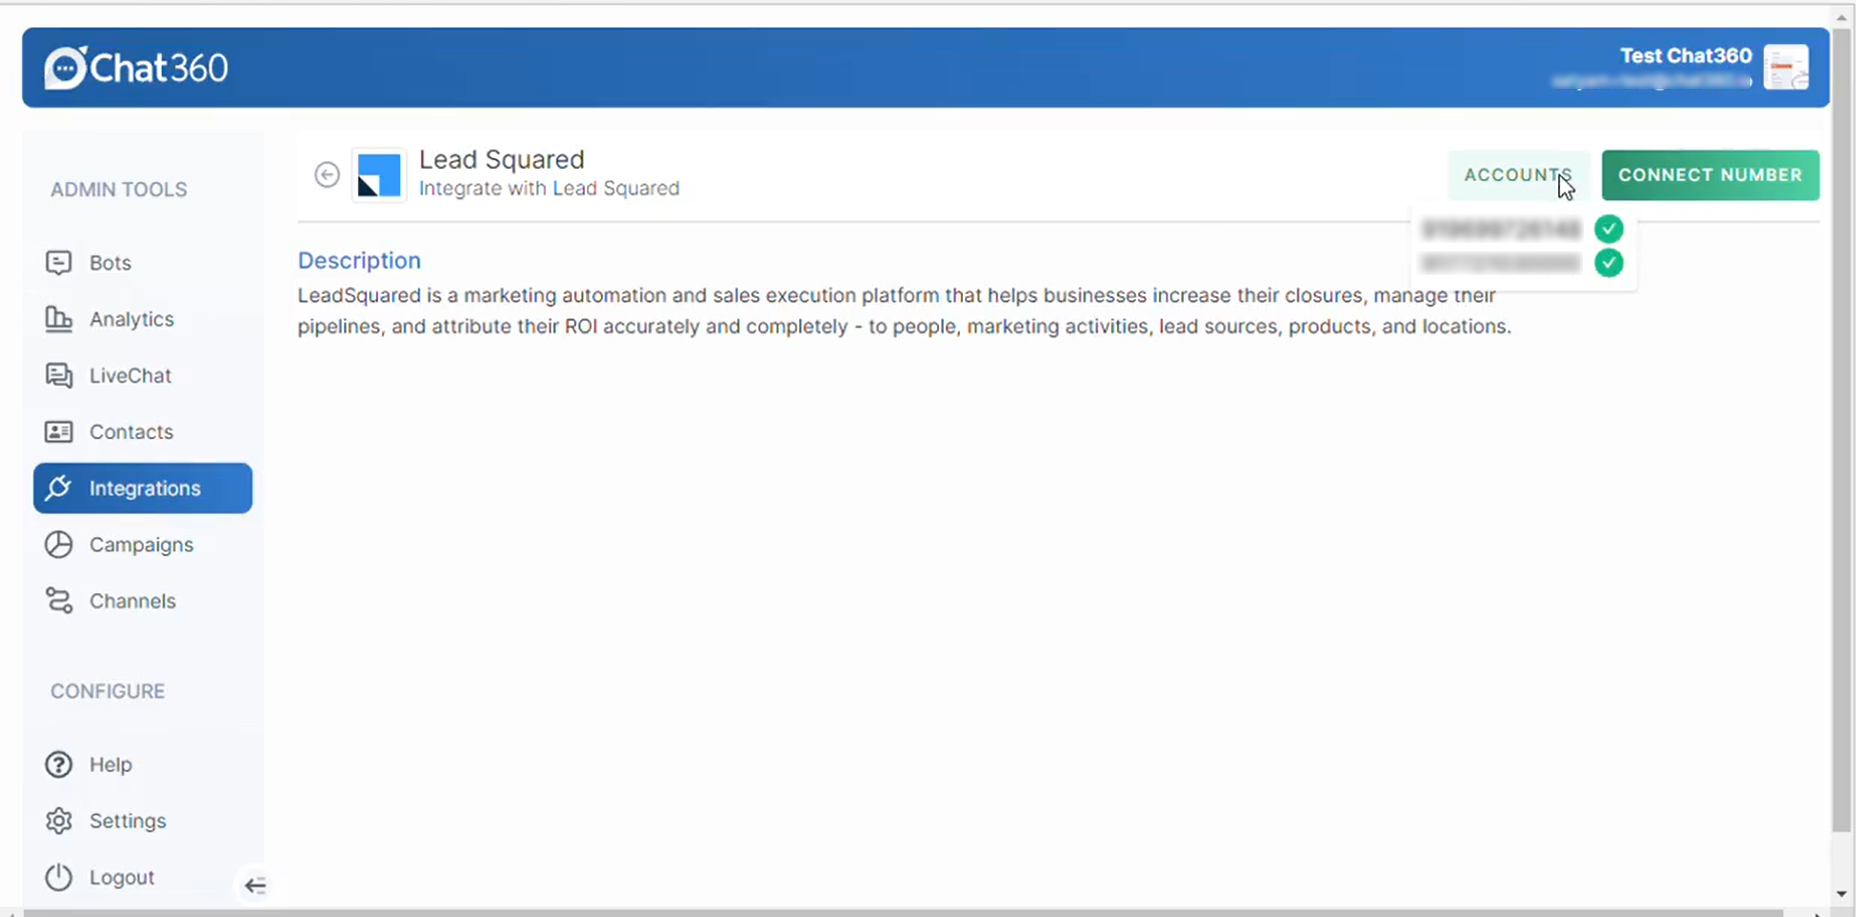This screenshot has height=917, width=1856.
Task: Select the Integrations menu item
Action: pyautogui.click(x=143, y=488)
